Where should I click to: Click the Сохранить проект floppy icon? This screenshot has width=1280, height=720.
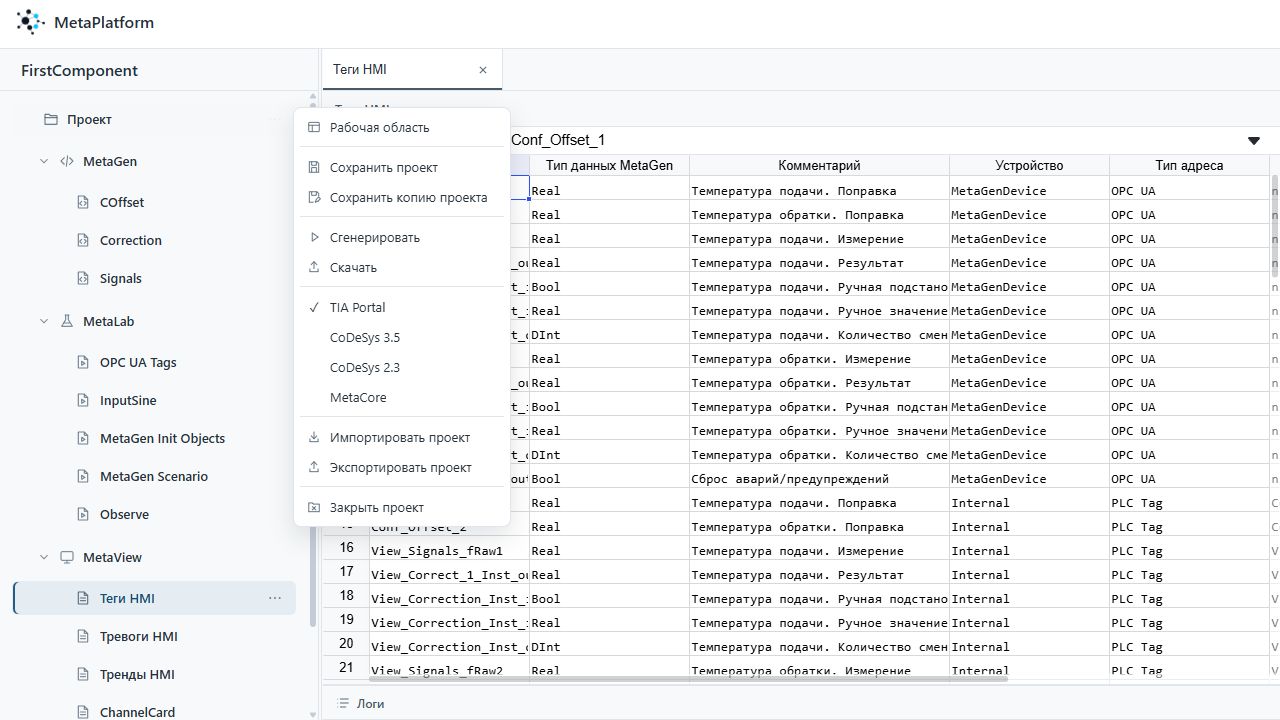click(x=314, y=167)
